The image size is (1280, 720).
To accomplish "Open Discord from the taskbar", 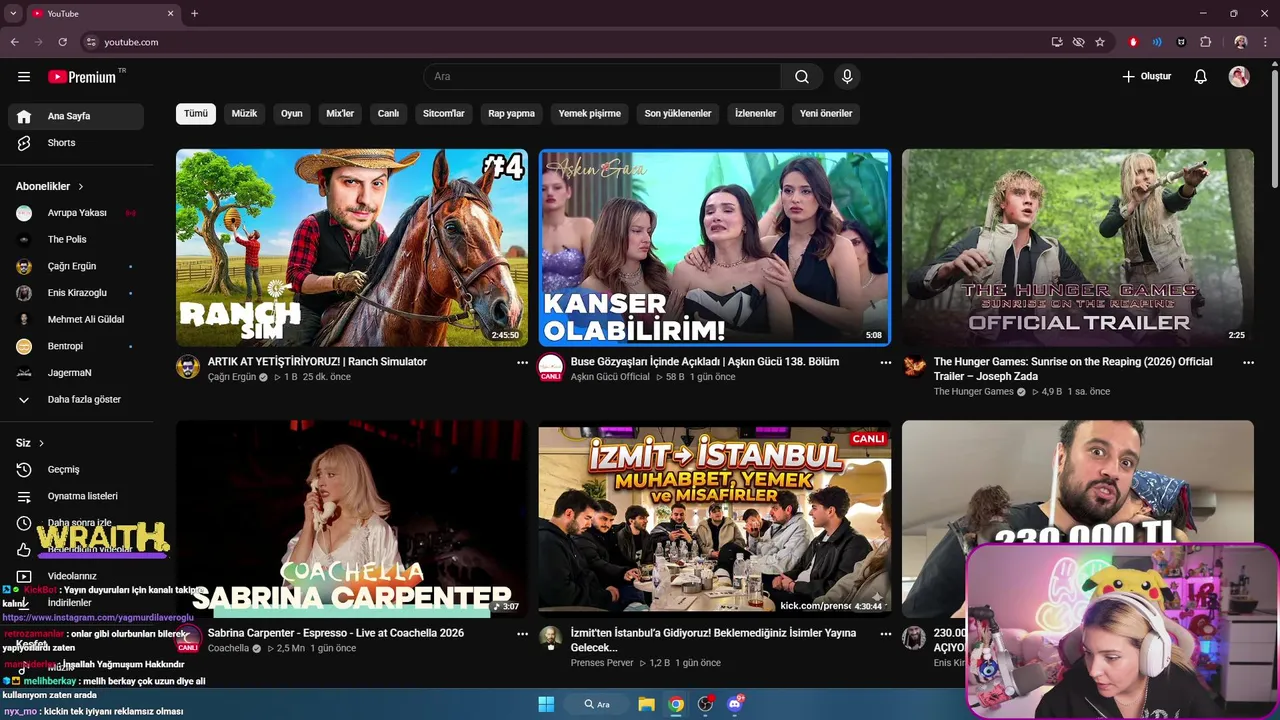I will click(x=735, y=704).
